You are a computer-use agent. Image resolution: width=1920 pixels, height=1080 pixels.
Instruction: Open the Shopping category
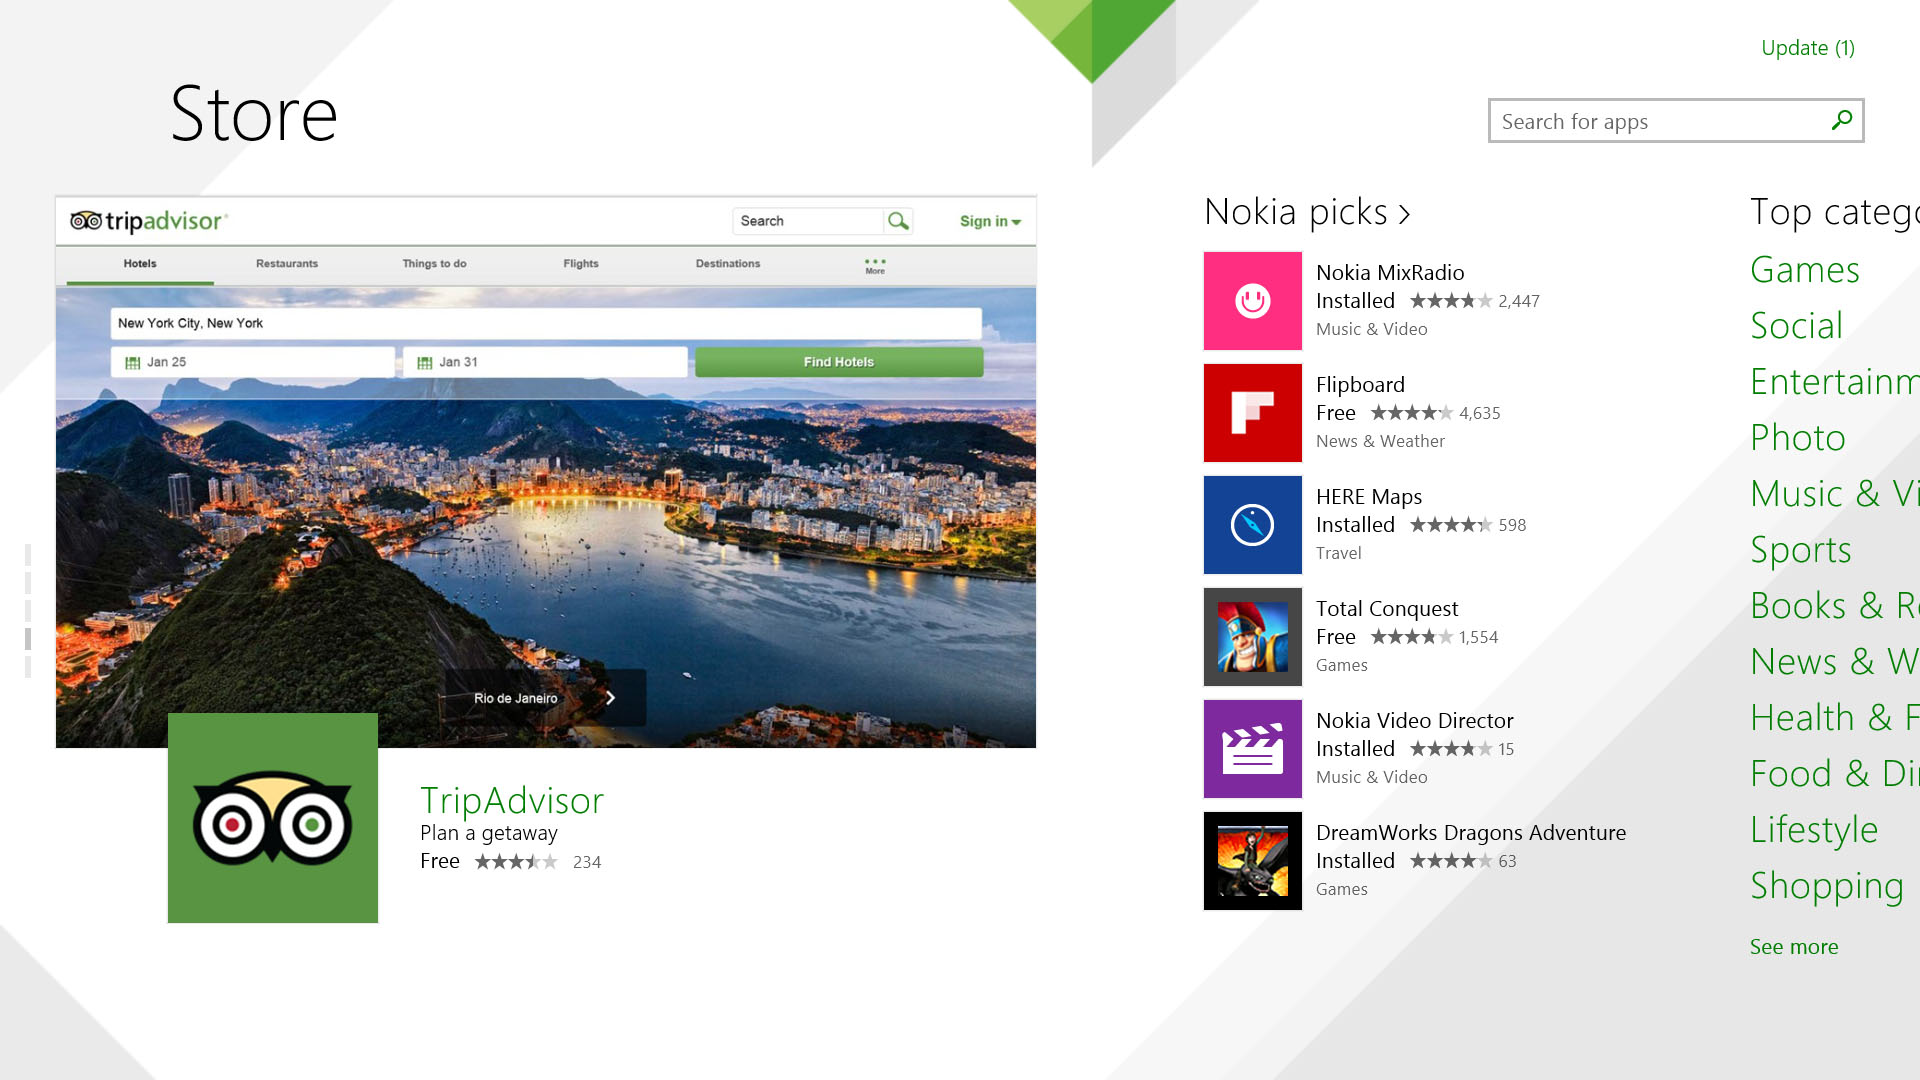[x=1827, y=886]
